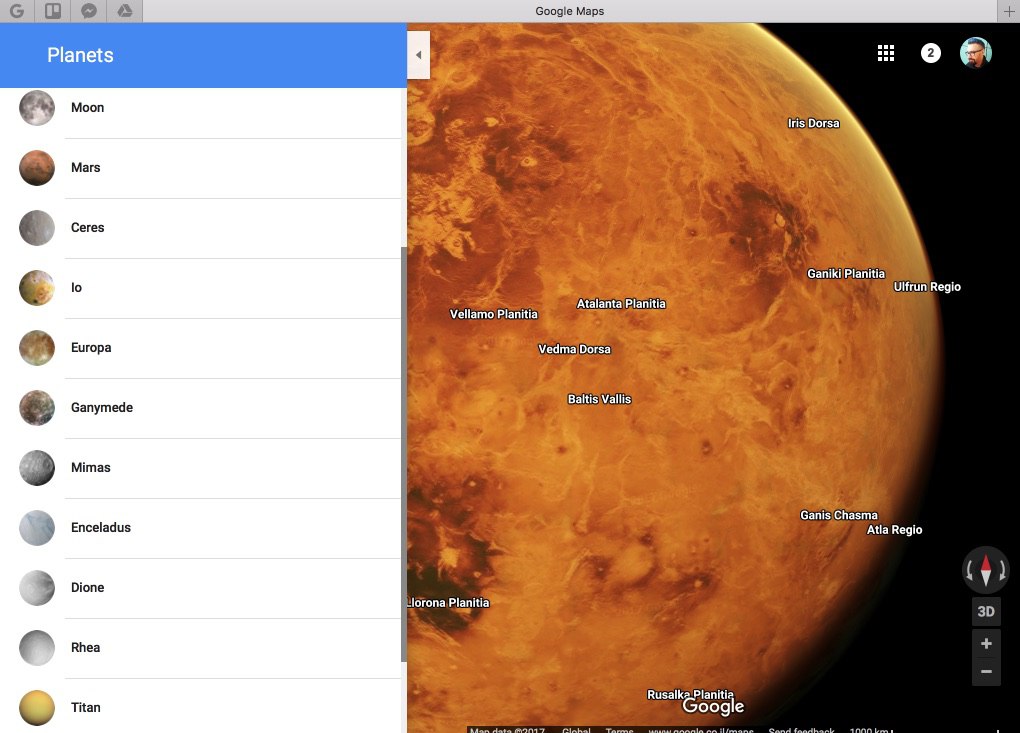Screen dimensions: 1020x733
Task: Click the Ganiki Planitia map label
Action: tap(846, 274)
